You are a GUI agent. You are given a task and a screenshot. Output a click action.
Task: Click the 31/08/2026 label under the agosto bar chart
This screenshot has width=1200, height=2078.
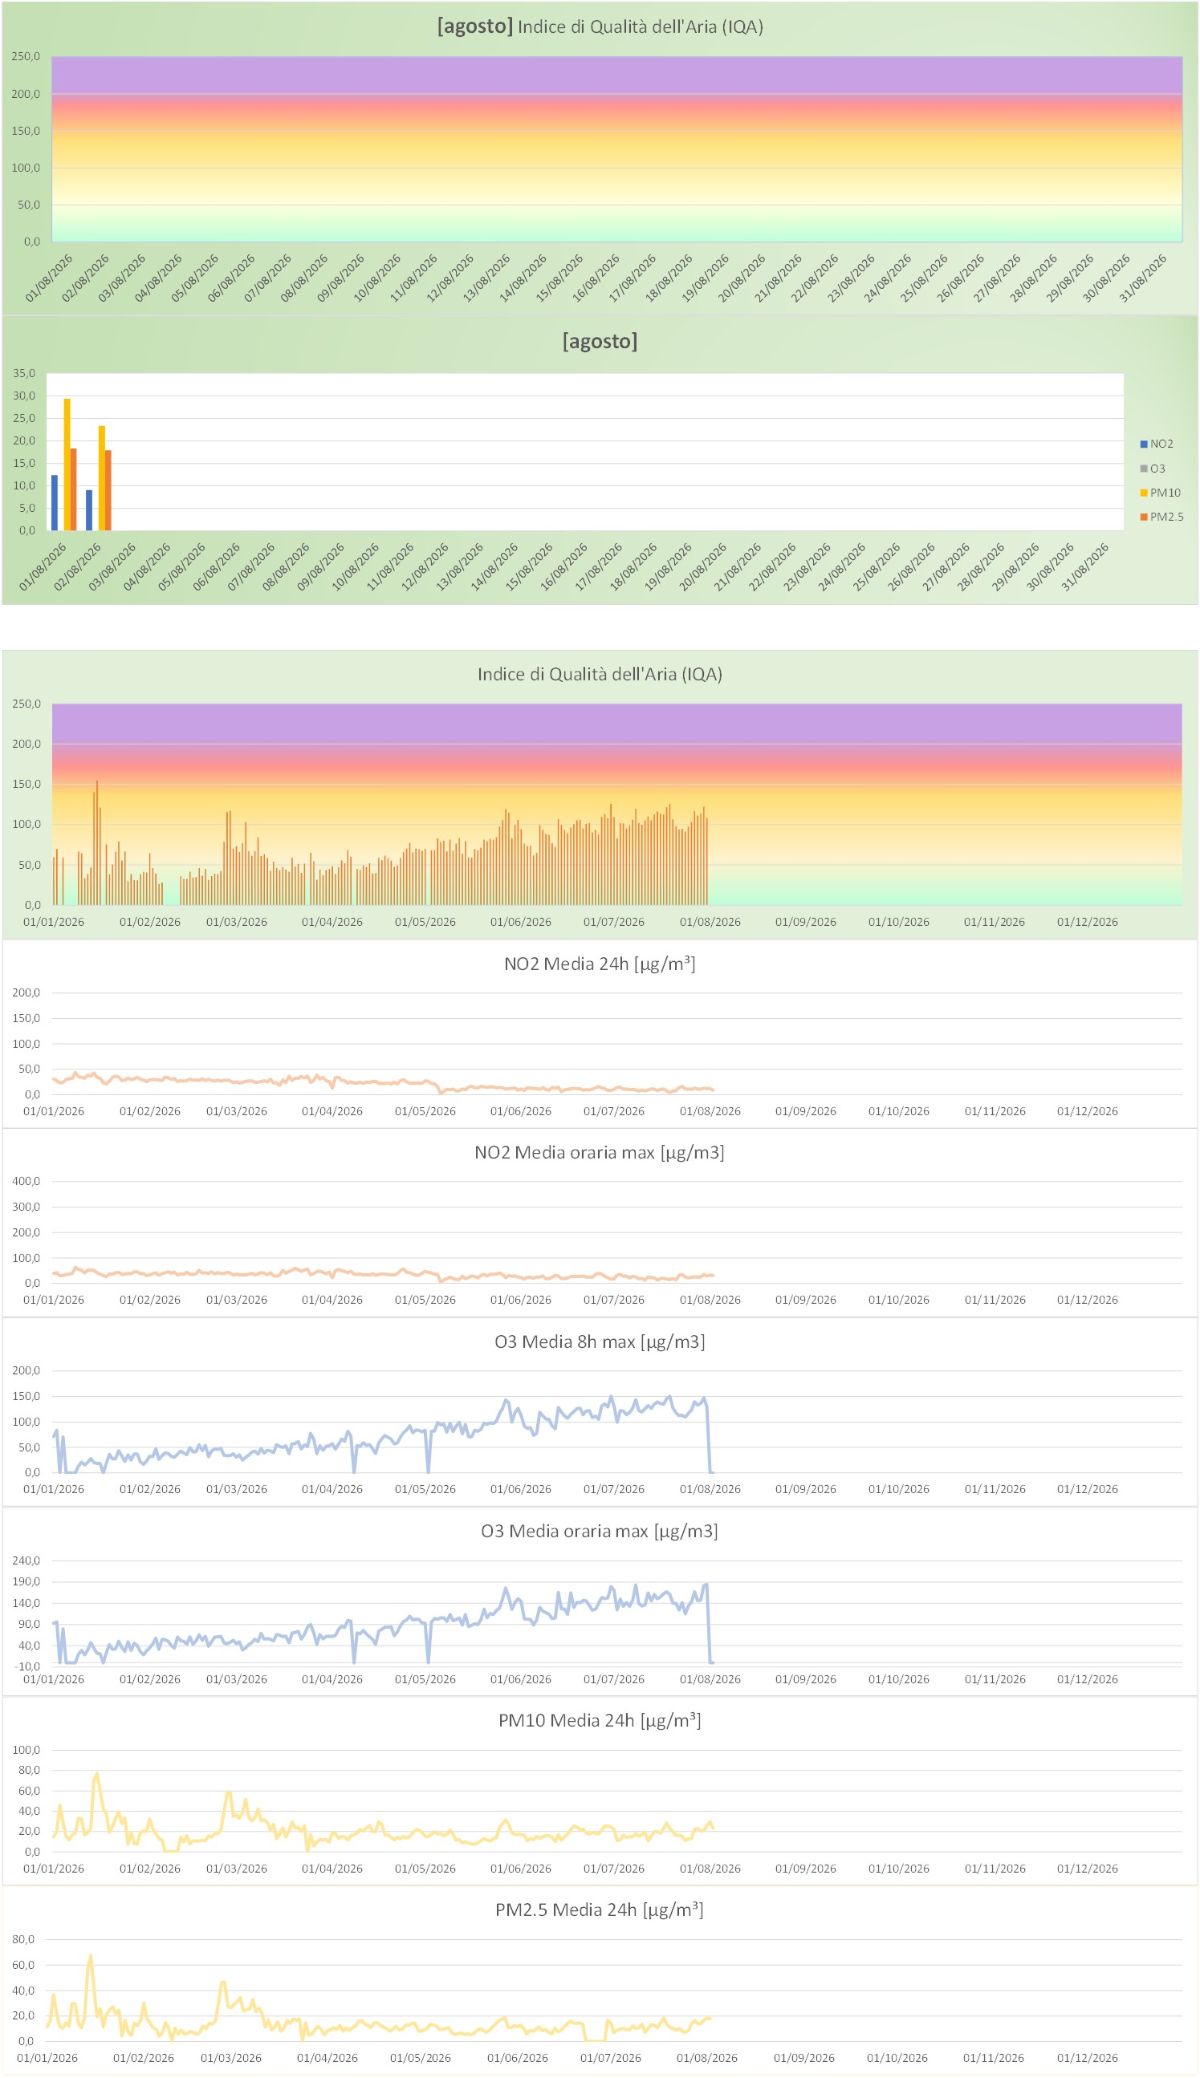coord(1086,567)
